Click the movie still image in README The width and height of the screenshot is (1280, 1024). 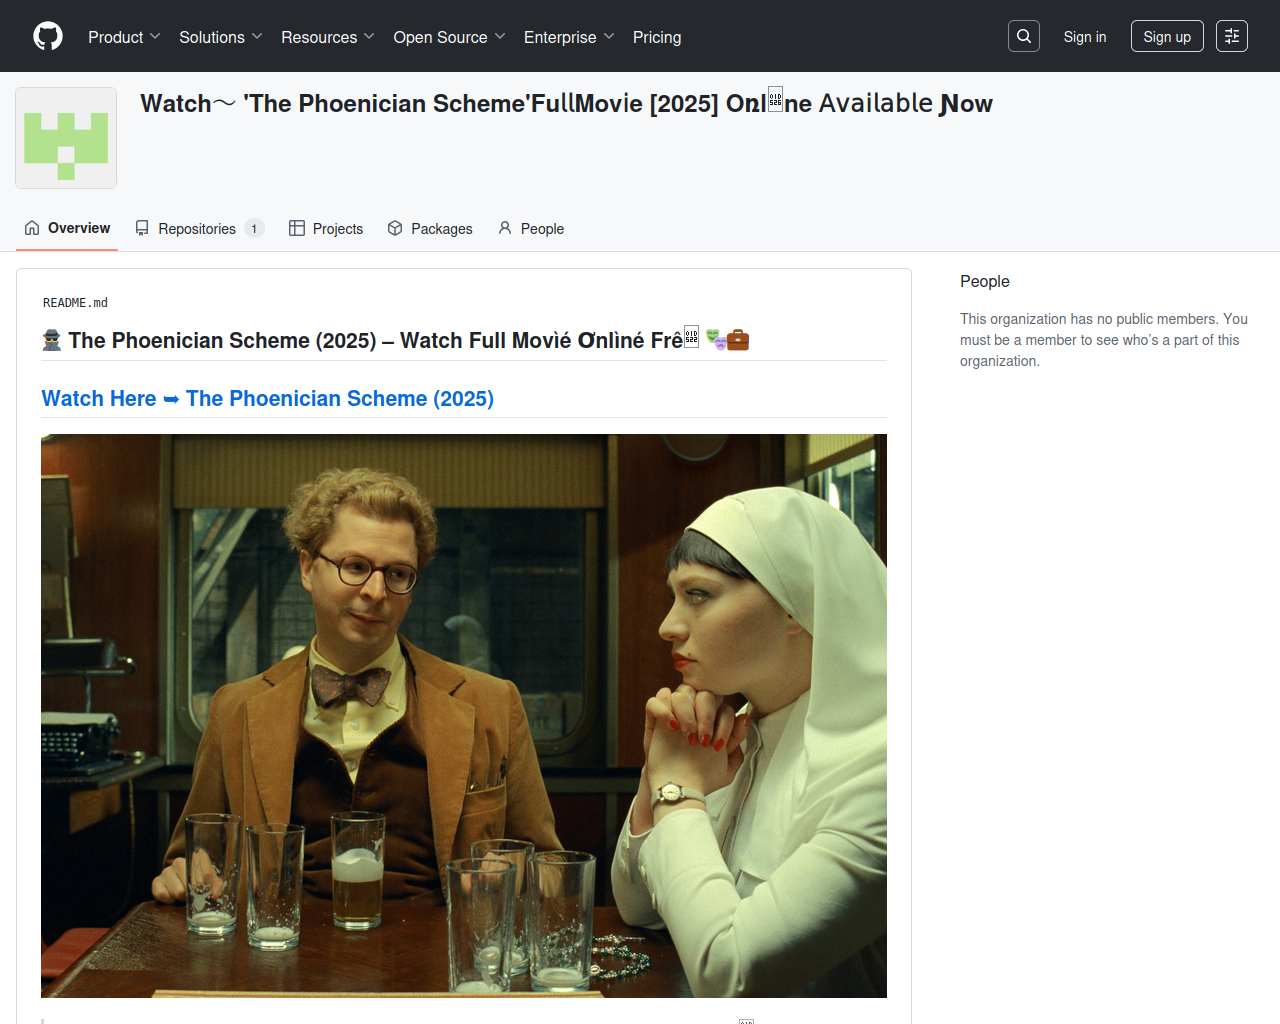click(x=463, y=715)
